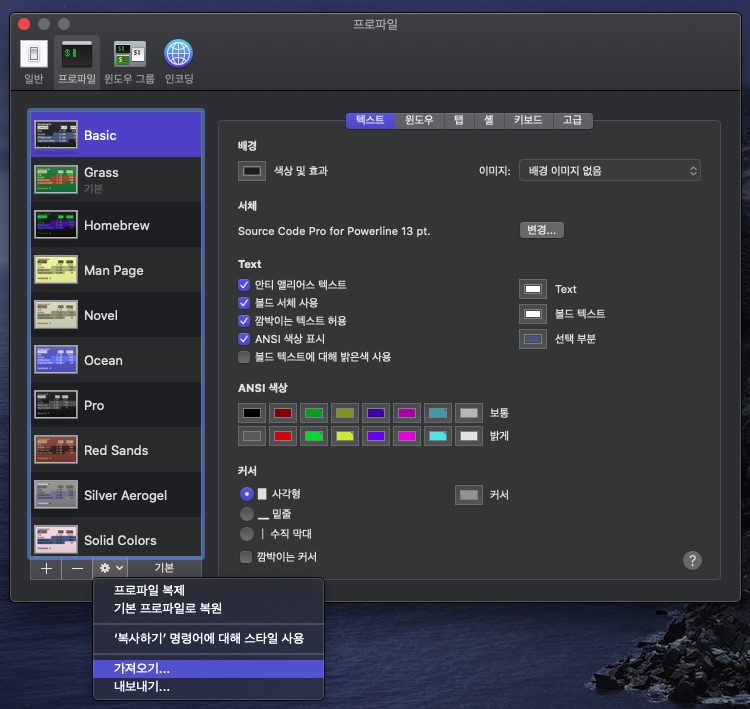The width and height of the screenshot is (750, 709).
Task: Click the normal black ANSI swatch
Action: click(x=252, y=413)
